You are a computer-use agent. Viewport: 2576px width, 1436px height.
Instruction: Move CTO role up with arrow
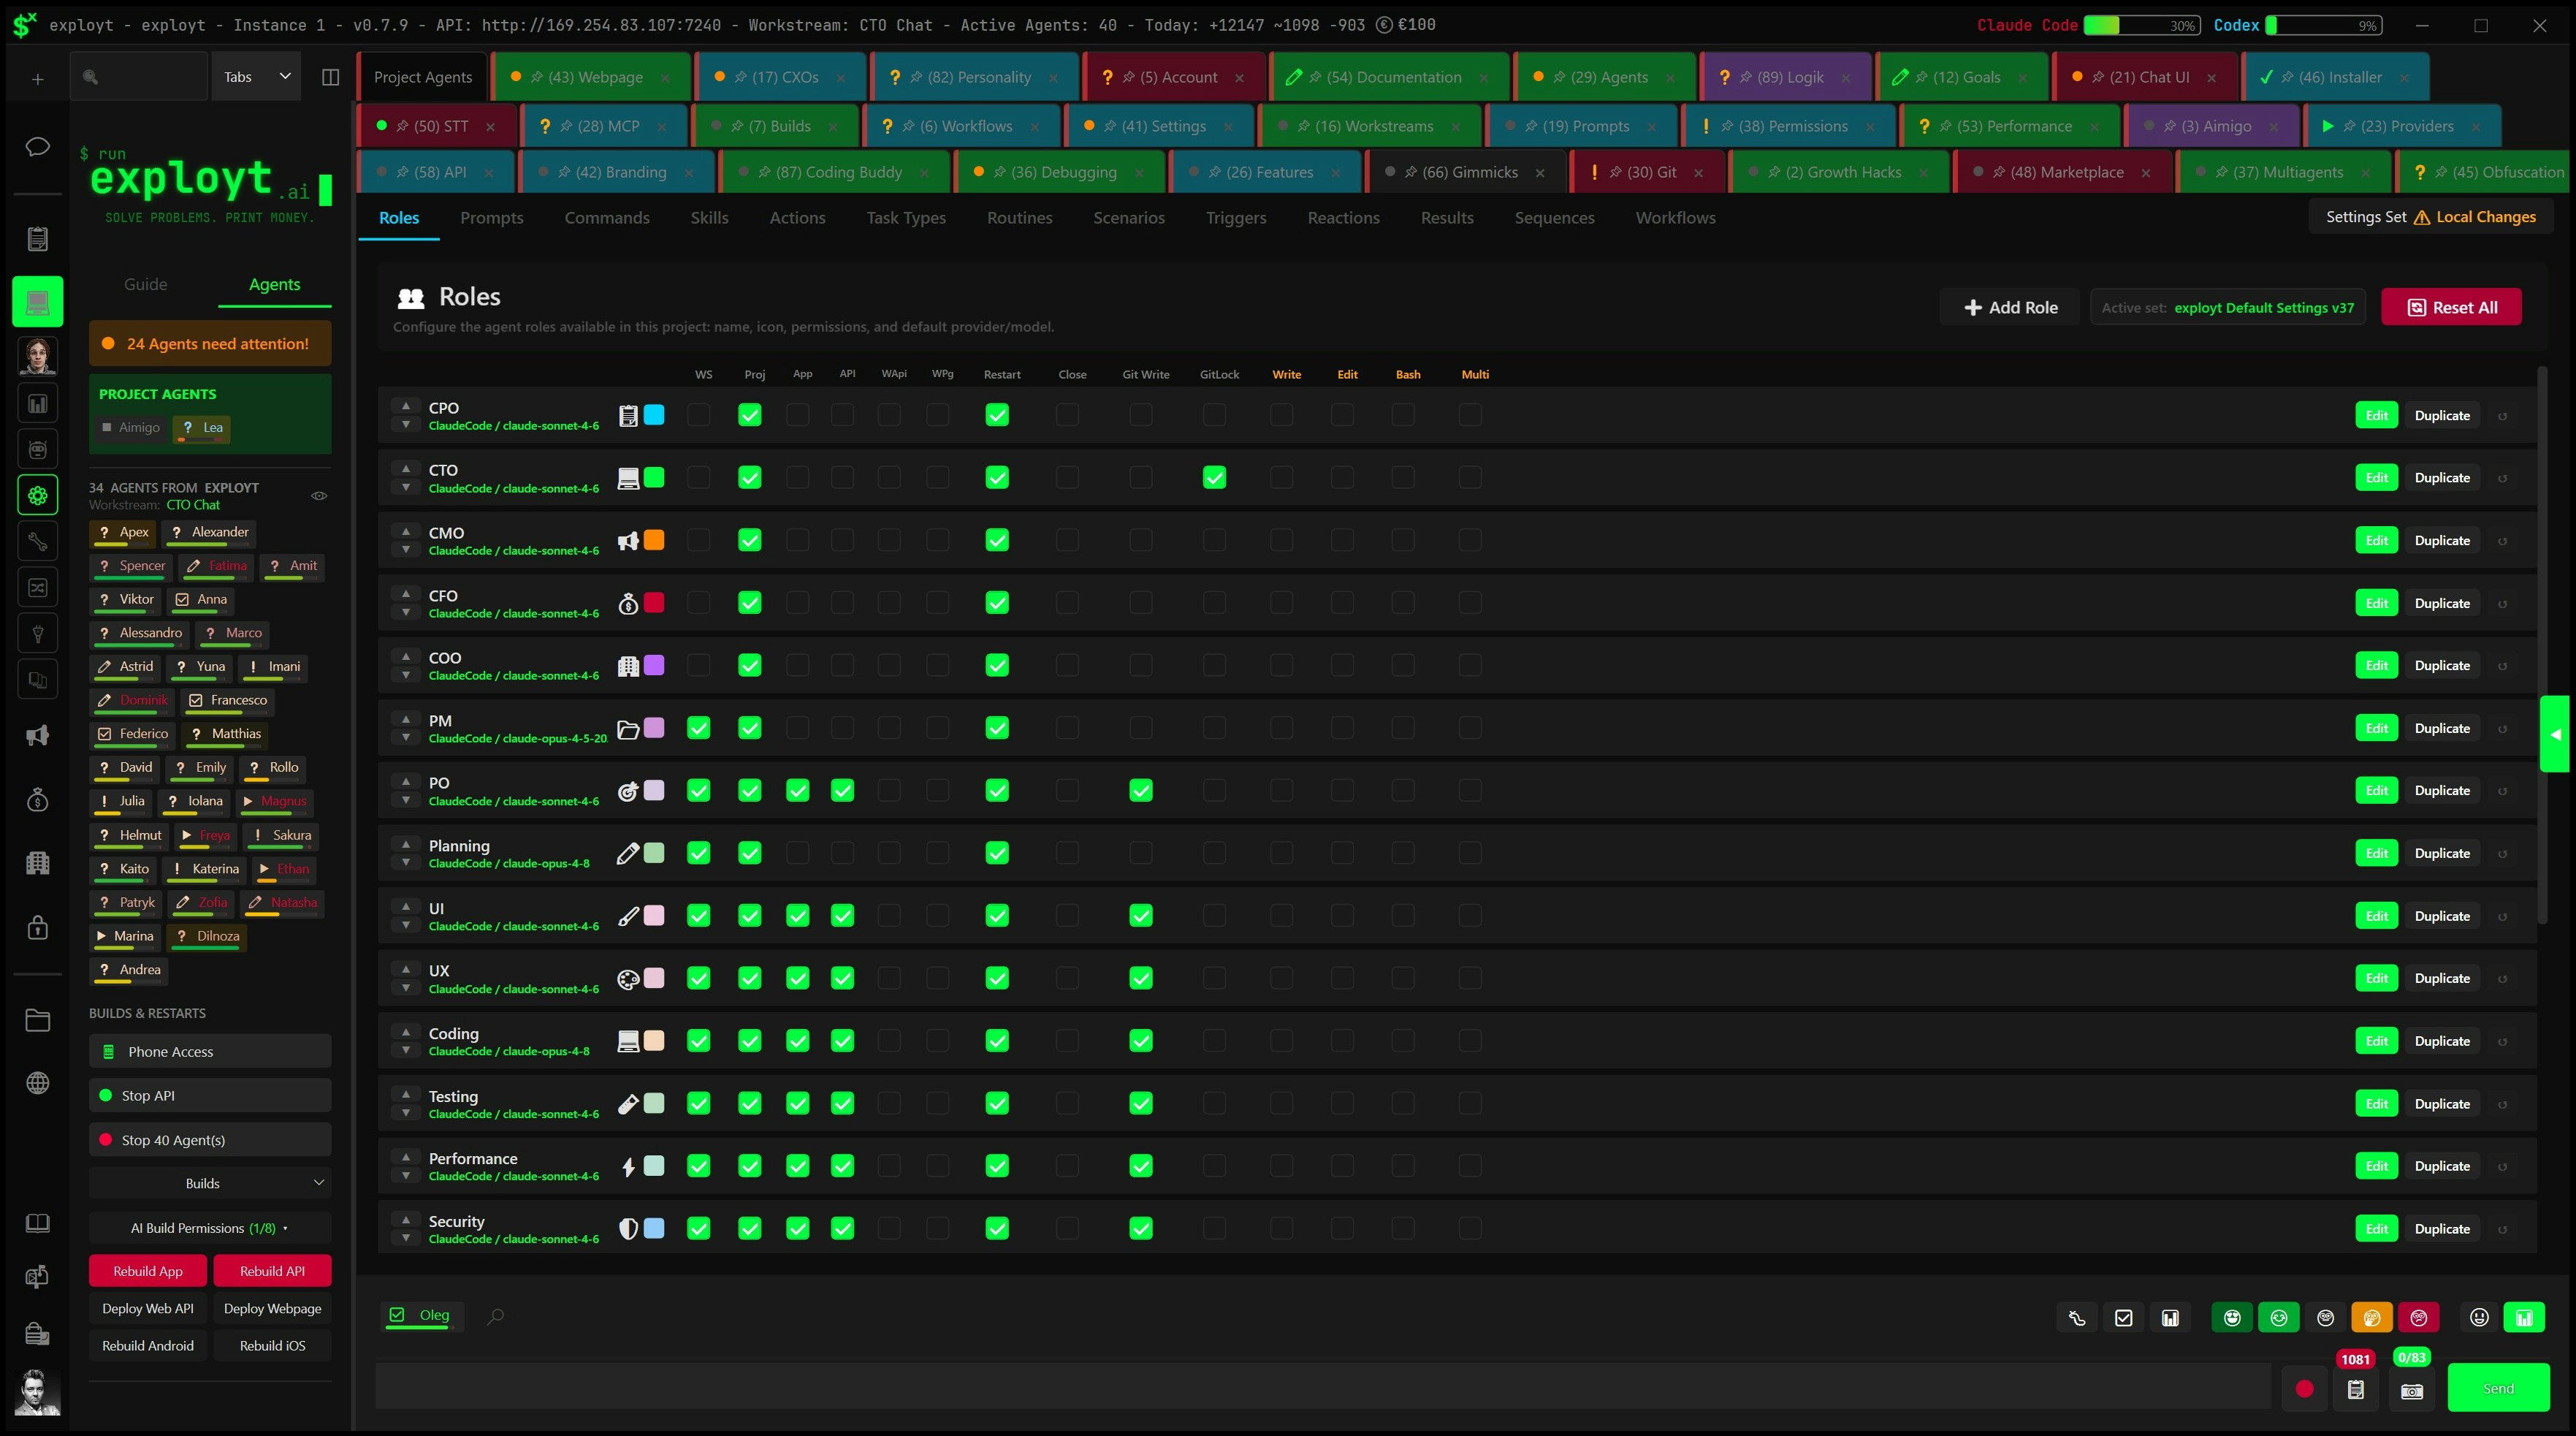pyautogui.click(x=405, y=469)
